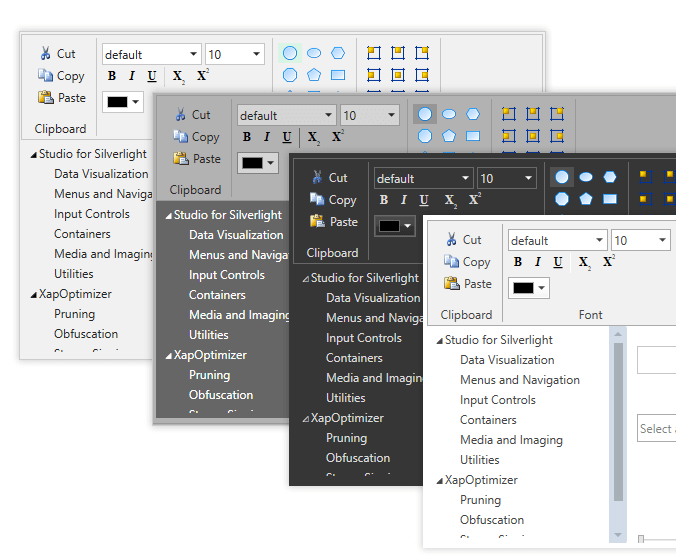
Task: Select Media and Imaging in white front window
Action: (511, 440)
